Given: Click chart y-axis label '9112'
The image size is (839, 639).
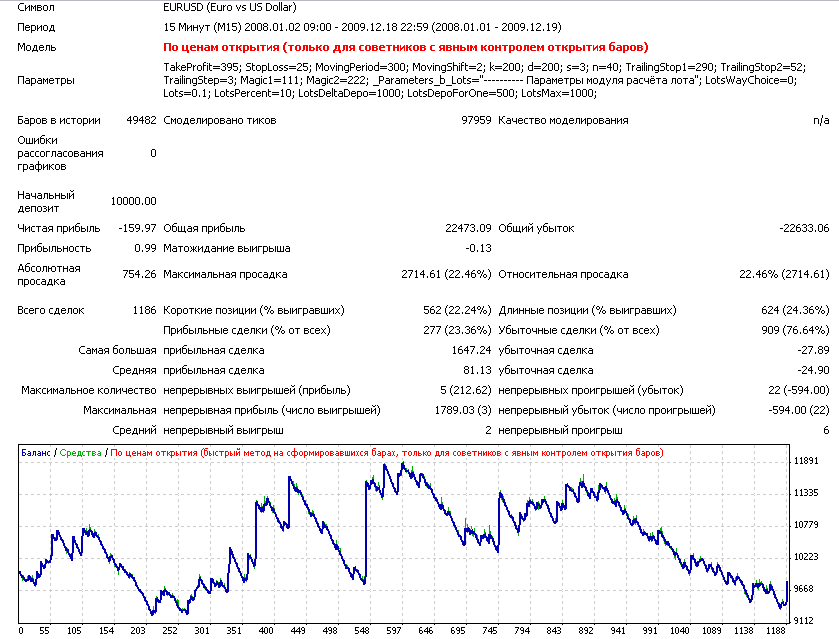Looking at the screenshot, I should [x=804, y=621].
